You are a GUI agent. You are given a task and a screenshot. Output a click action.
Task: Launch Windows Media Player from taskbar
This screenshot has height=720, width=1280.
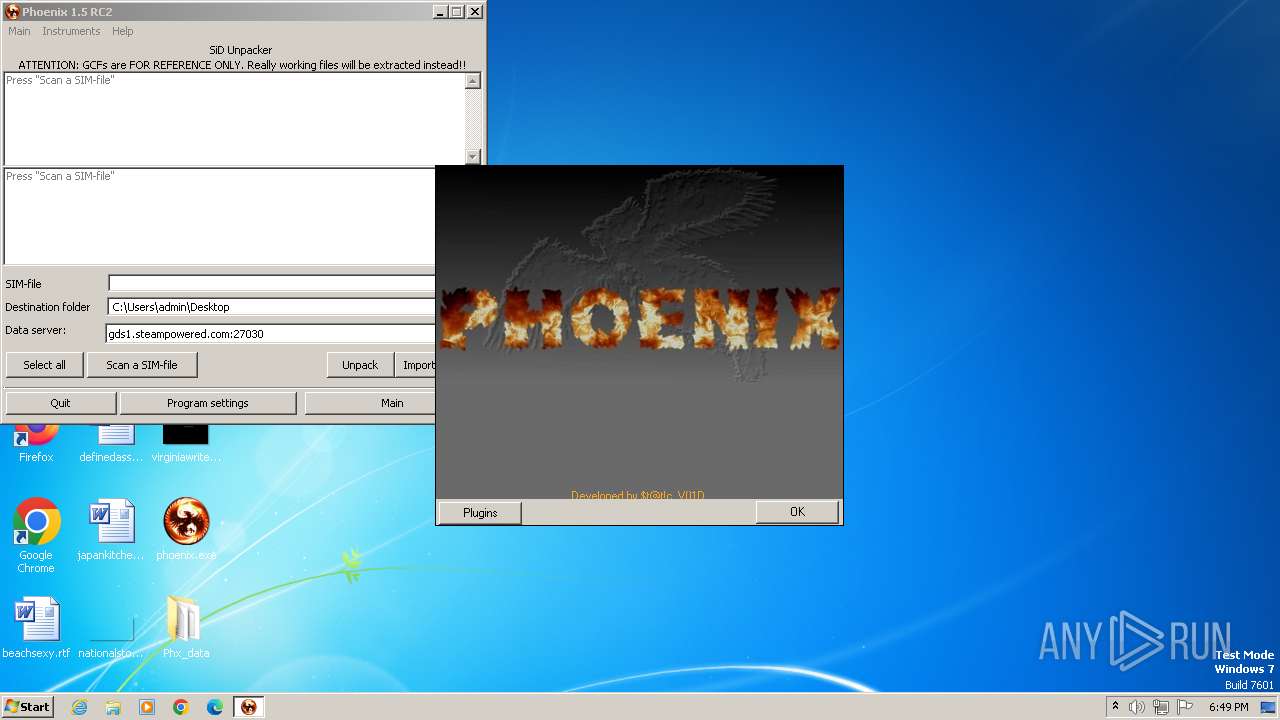[x=147, y=707]
